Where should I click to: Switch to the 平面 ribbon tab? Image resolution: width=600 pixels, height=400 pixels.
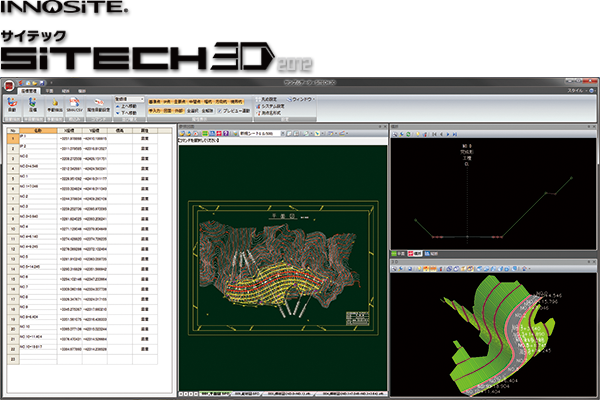click(x=47, y=90)
